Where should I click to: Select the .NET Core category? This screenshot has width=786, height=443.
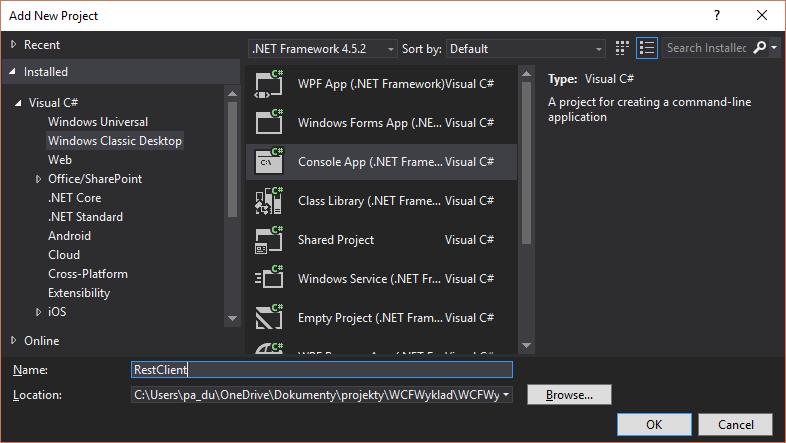pos(74,198)
